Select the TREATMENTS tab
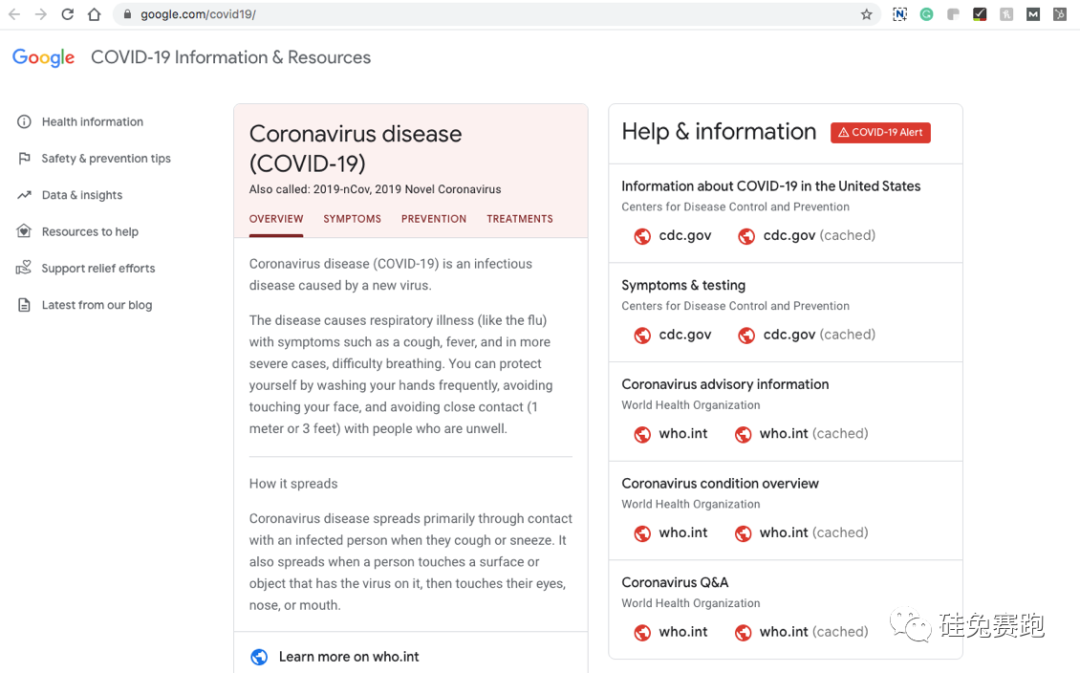 click(x=520, y=219)
